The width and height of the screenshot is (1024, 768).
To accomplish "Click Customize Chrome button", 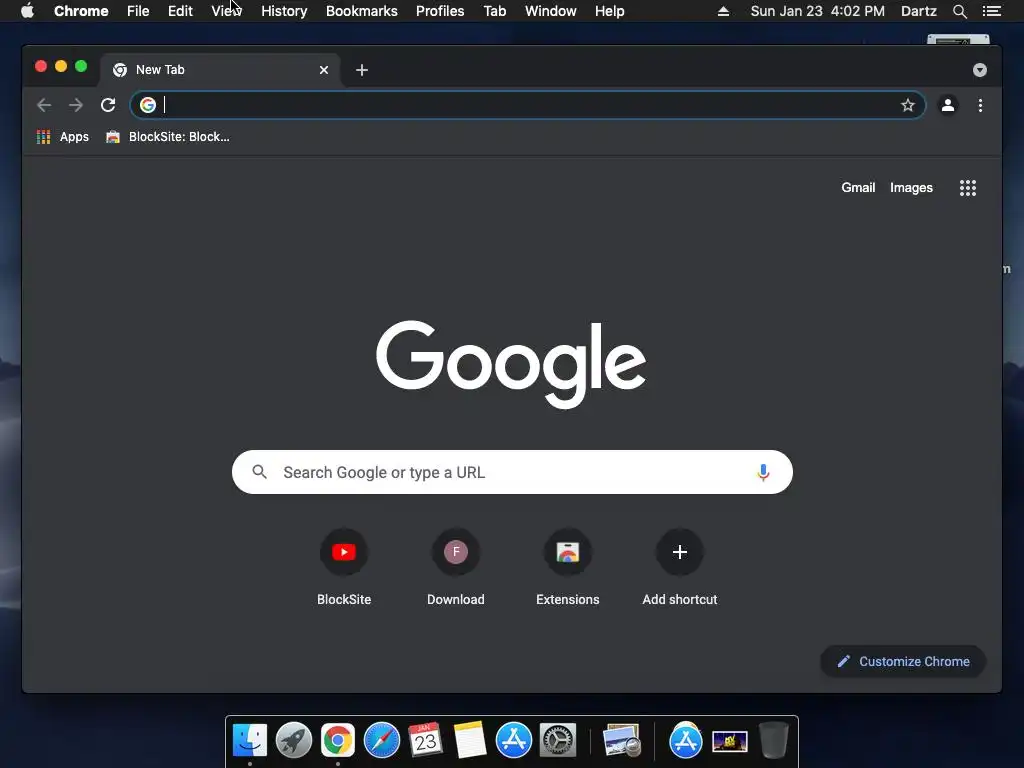I will [903, 662].
